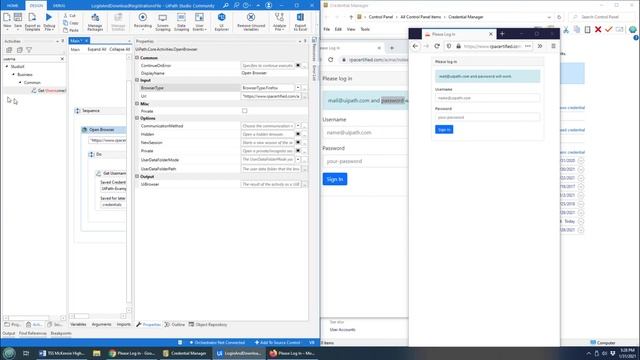Open Tools menu in Credential Manager
Viewport: 640px width, 360px height.
pyautogui.click(x=365, y=29)
